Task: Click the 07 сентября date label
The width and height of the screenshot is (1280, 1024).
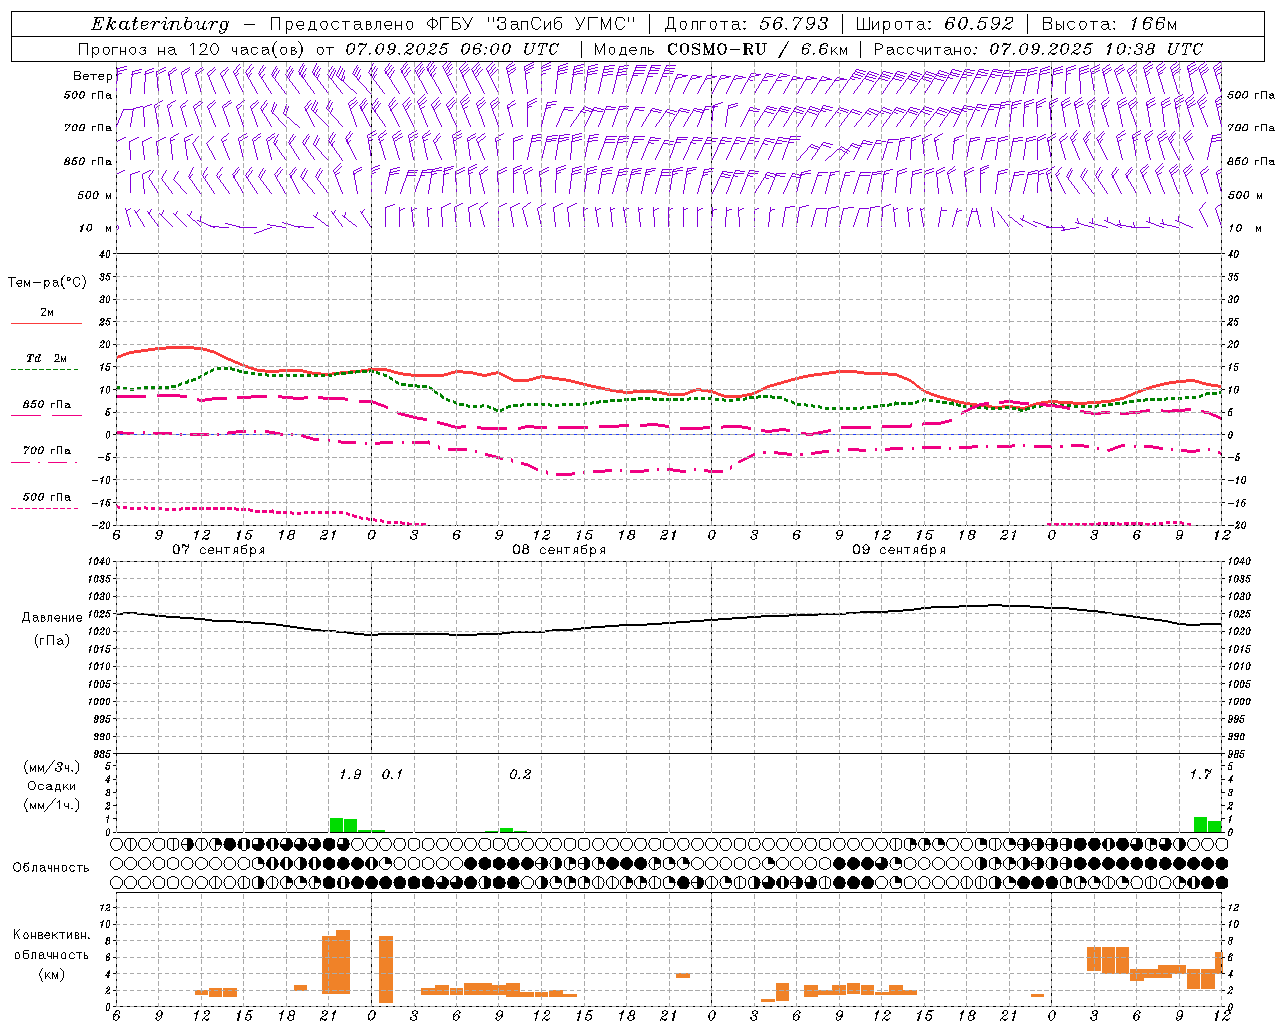Action: (x=219, y=550)
